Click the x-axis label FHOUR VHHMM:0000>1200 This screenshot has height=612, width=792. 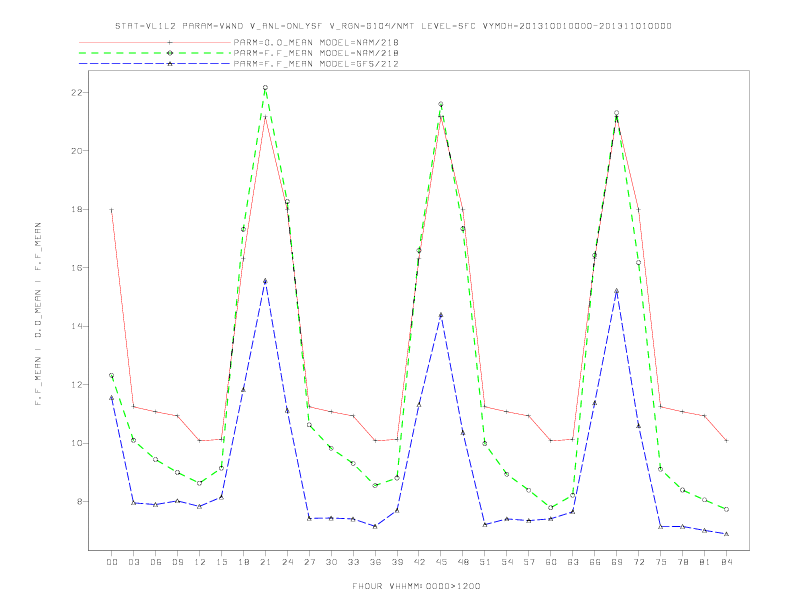pos(416,586)
